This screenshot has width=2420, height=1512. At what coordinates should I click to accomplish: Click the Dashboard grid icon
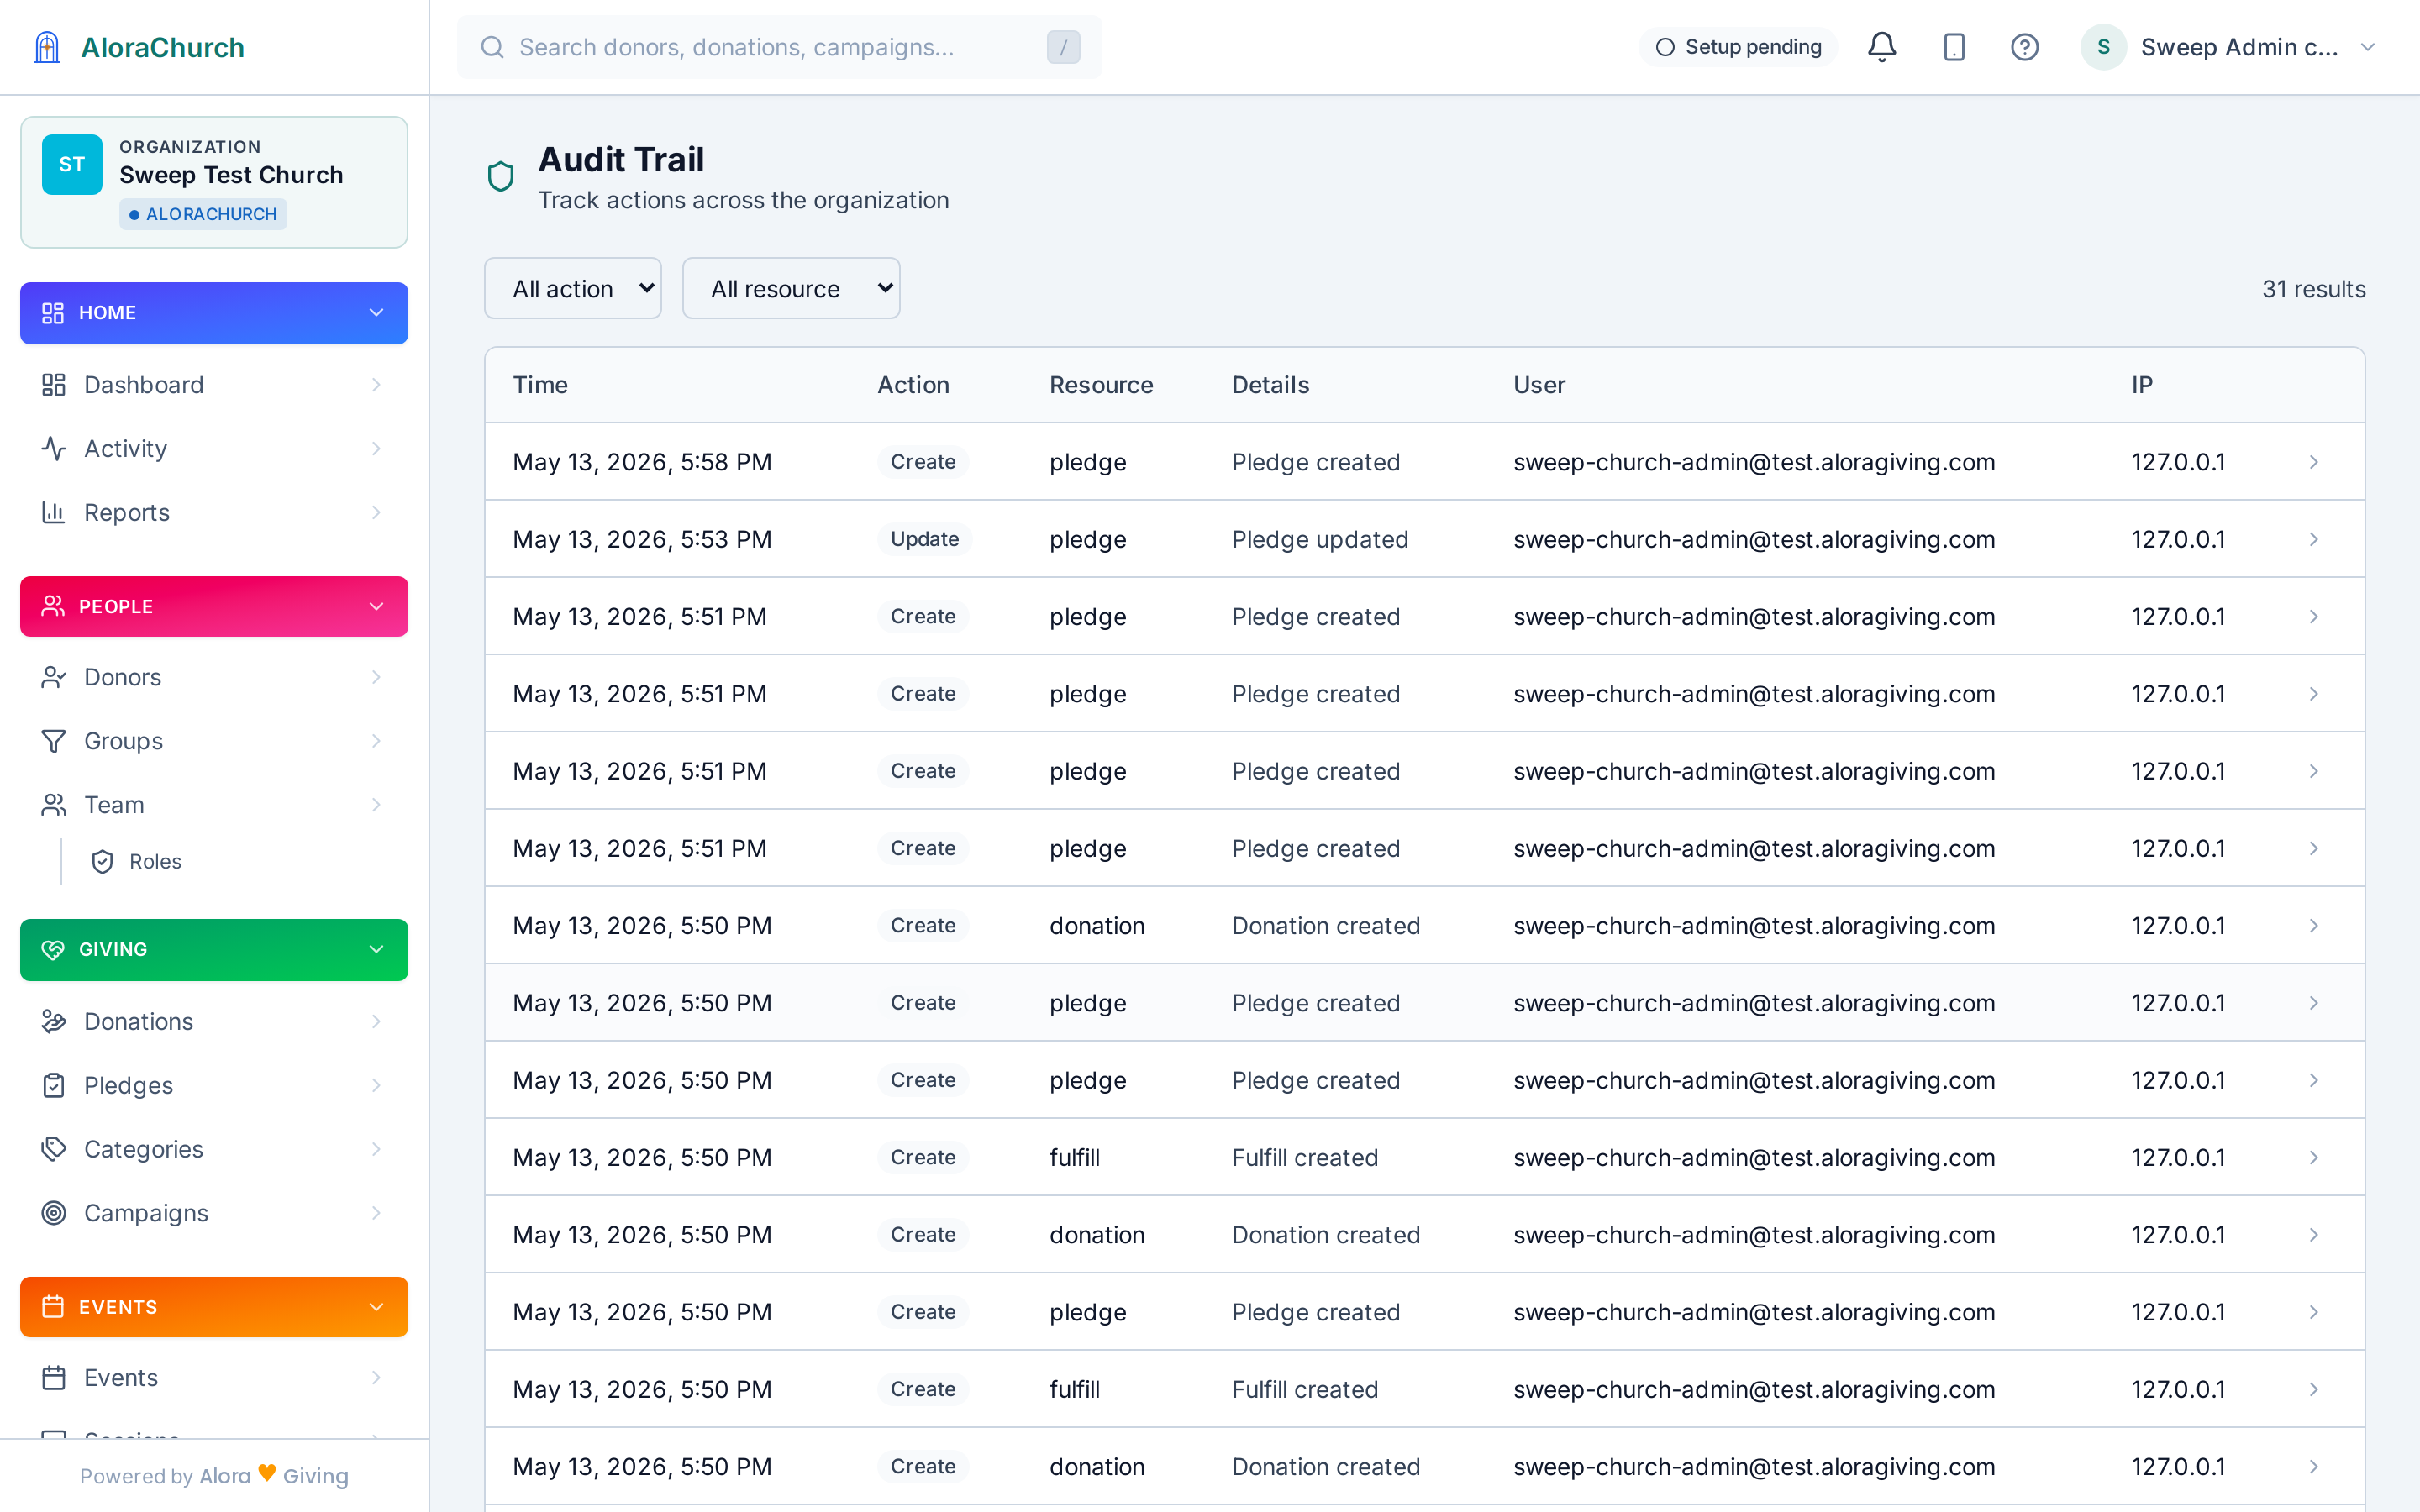point(53,385)
